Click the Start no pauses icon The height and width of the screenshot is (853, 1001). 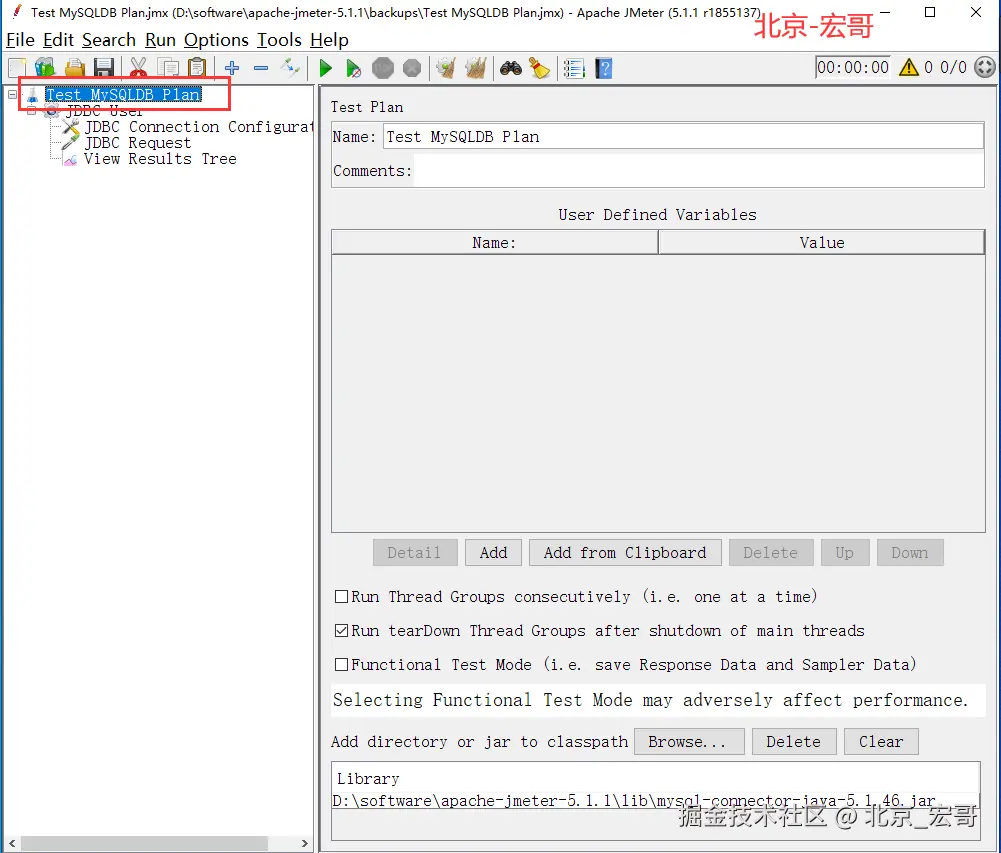point(353,68)
